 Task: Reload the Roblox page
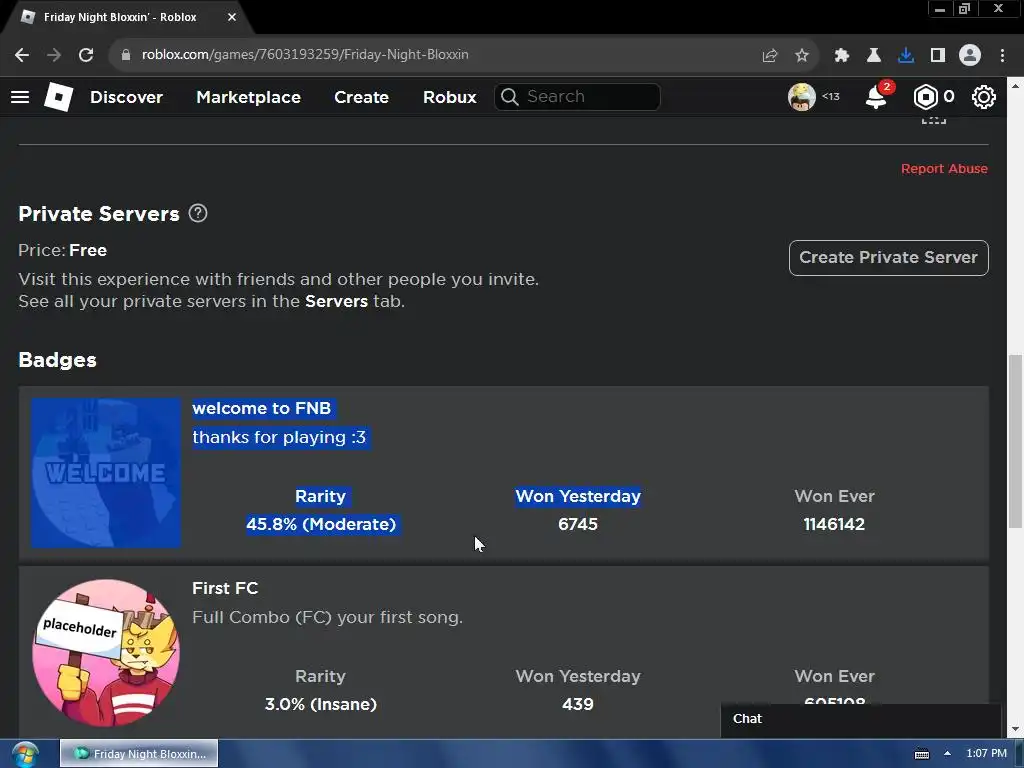[86, 55]
